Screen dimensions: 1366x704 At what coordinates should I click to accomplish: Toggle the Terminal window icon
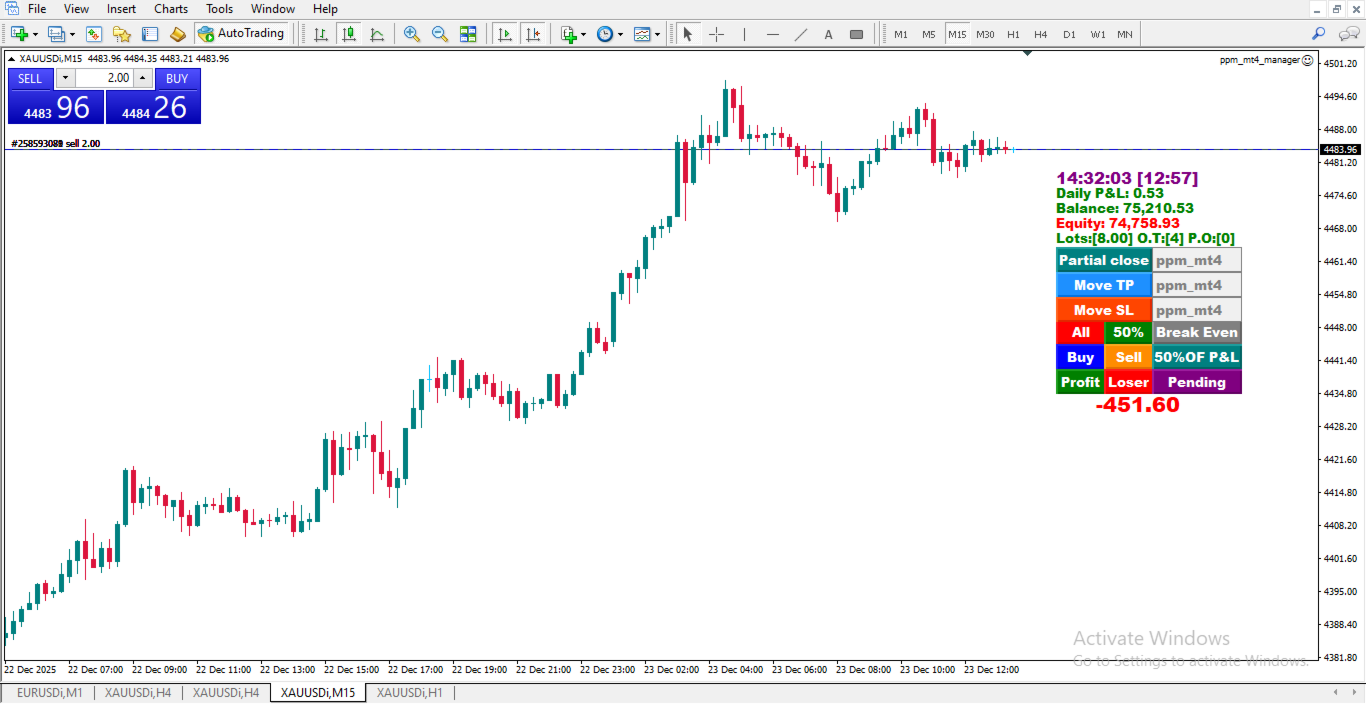[x=149, y=34]
